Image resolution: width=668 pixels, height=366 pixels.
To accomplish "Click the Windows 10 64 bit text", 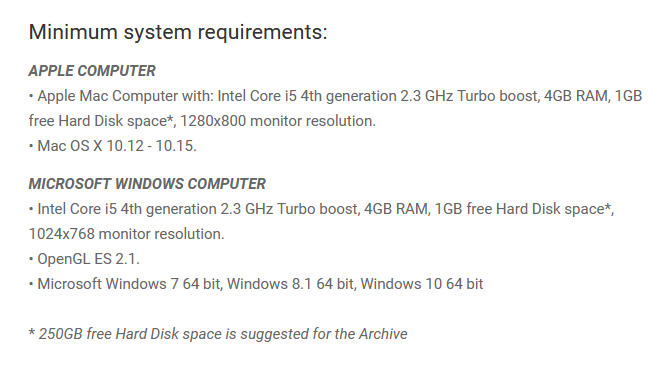I will click(422, 284).
